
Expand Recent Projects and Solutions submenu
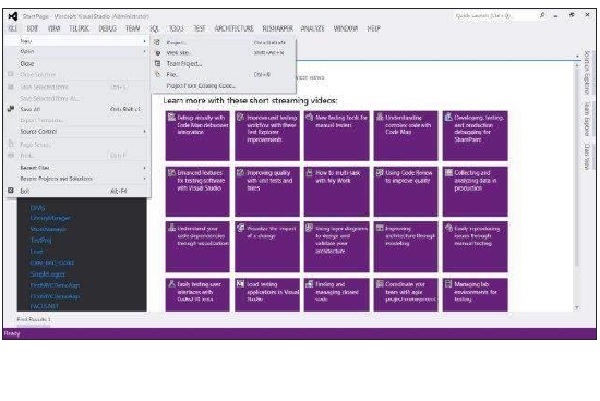pos(78,179)
